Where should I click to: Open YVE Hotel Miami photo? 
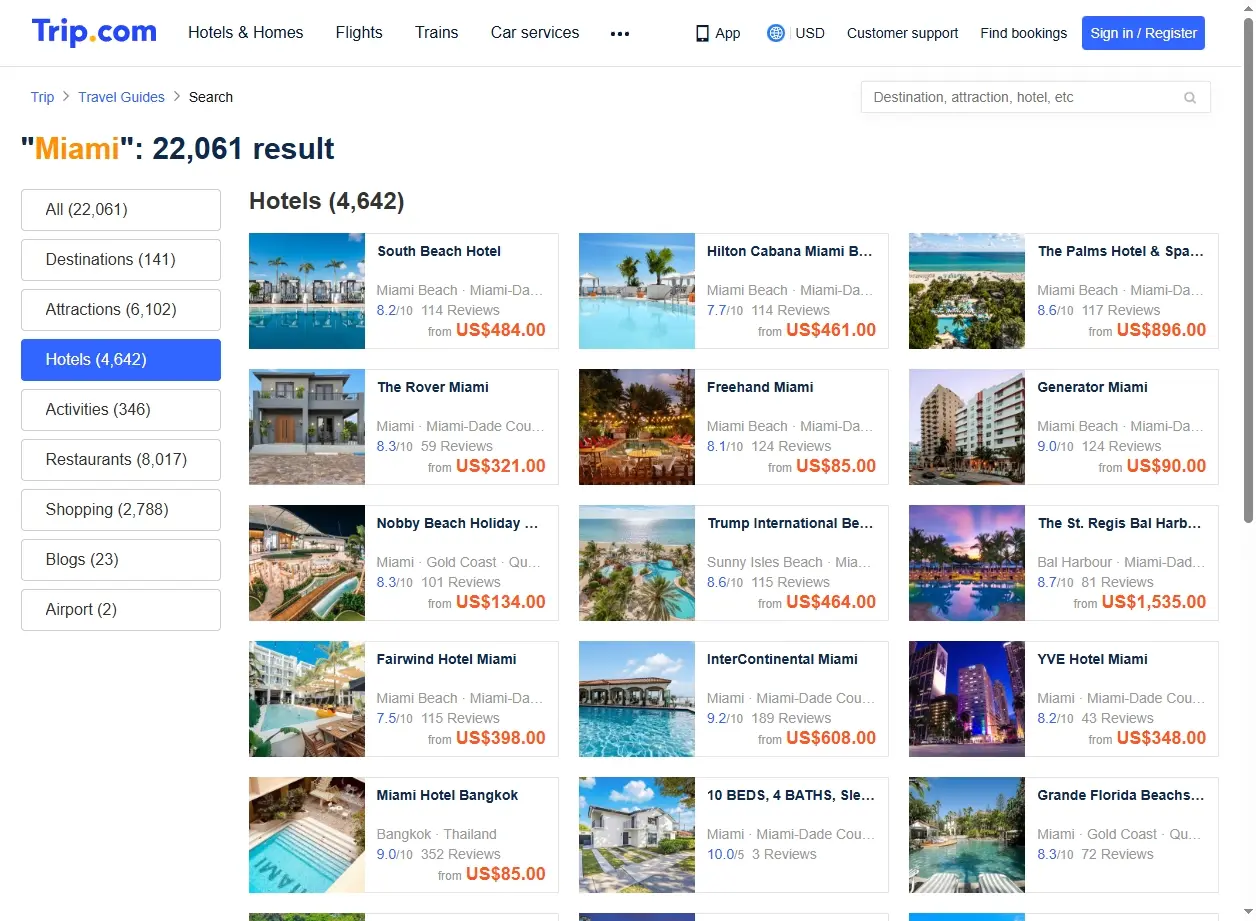pyautogui.click(x=967, y=699)
